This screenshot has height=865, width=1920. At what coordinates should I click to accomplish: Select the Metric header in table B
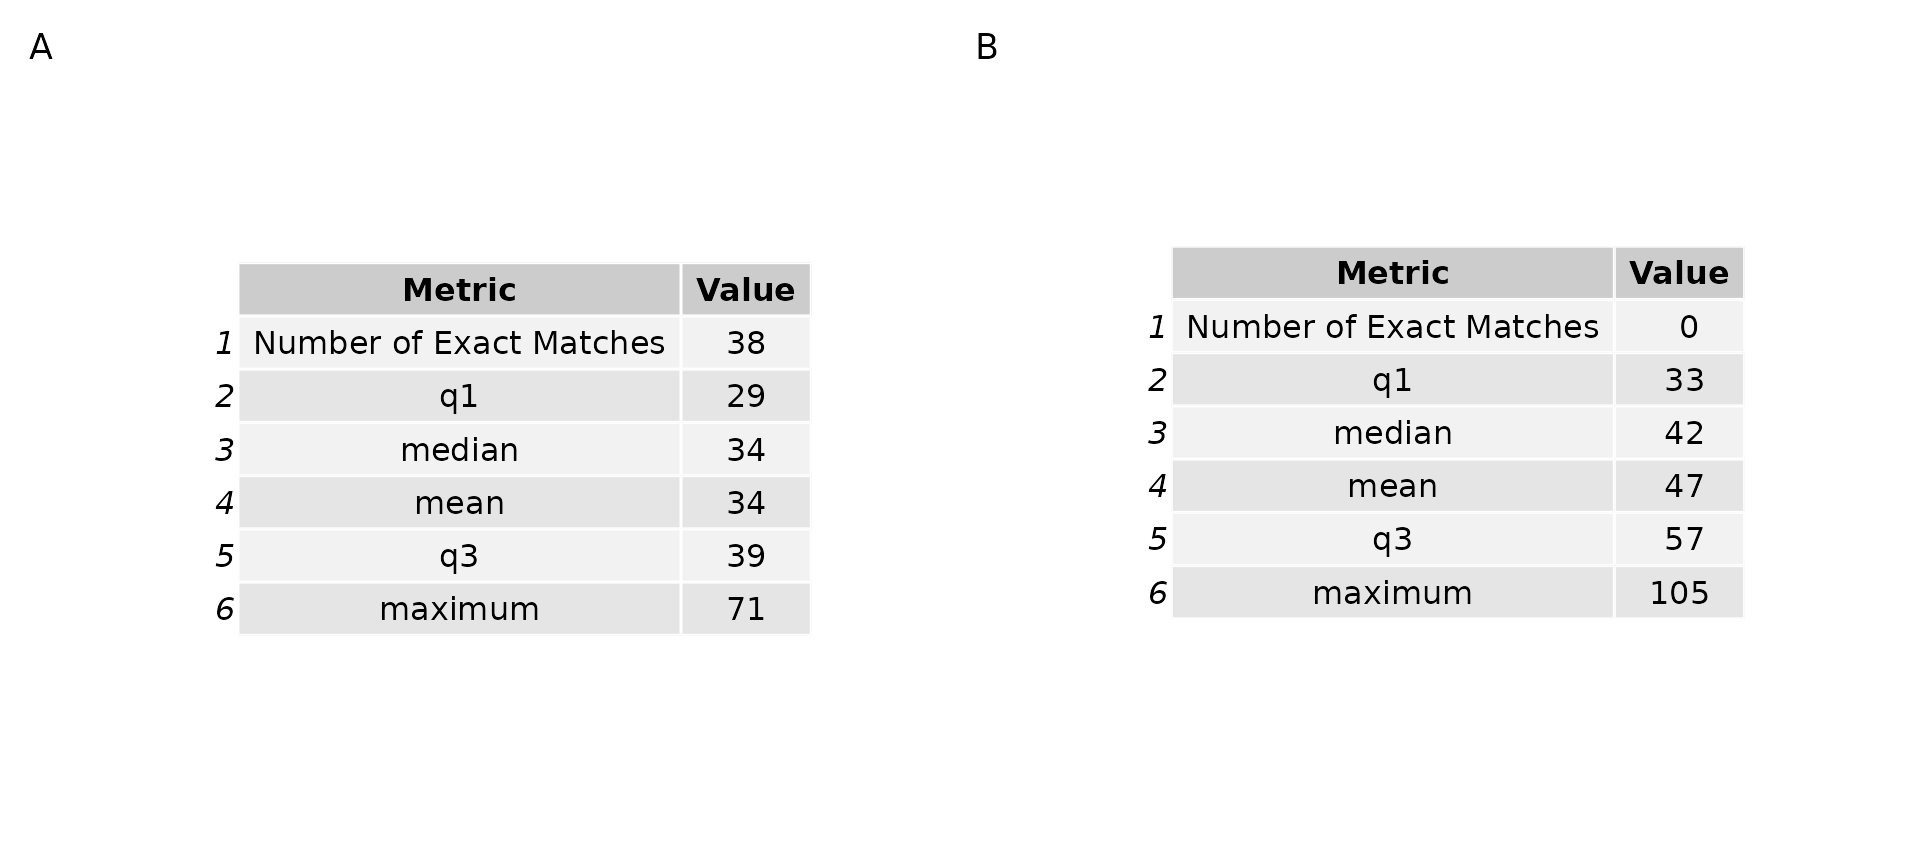coord(1392,273)
